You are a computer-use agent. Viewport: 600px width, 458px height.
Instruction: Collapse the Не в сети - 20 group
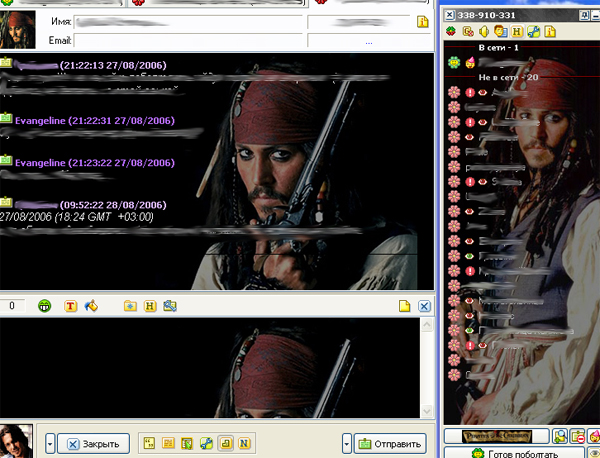508,78
